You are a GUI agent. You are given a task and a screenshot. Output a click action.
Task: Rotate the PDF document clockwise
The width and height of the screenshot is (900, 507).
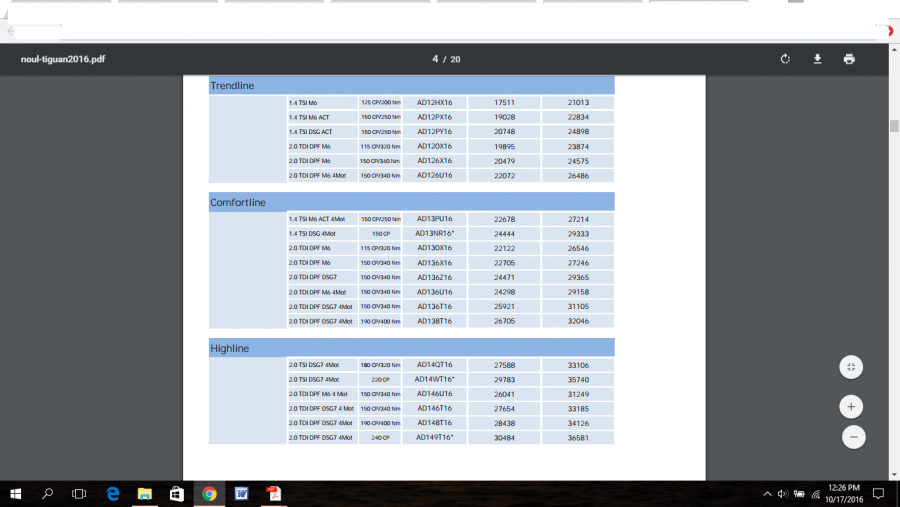(x=786, y=59)
